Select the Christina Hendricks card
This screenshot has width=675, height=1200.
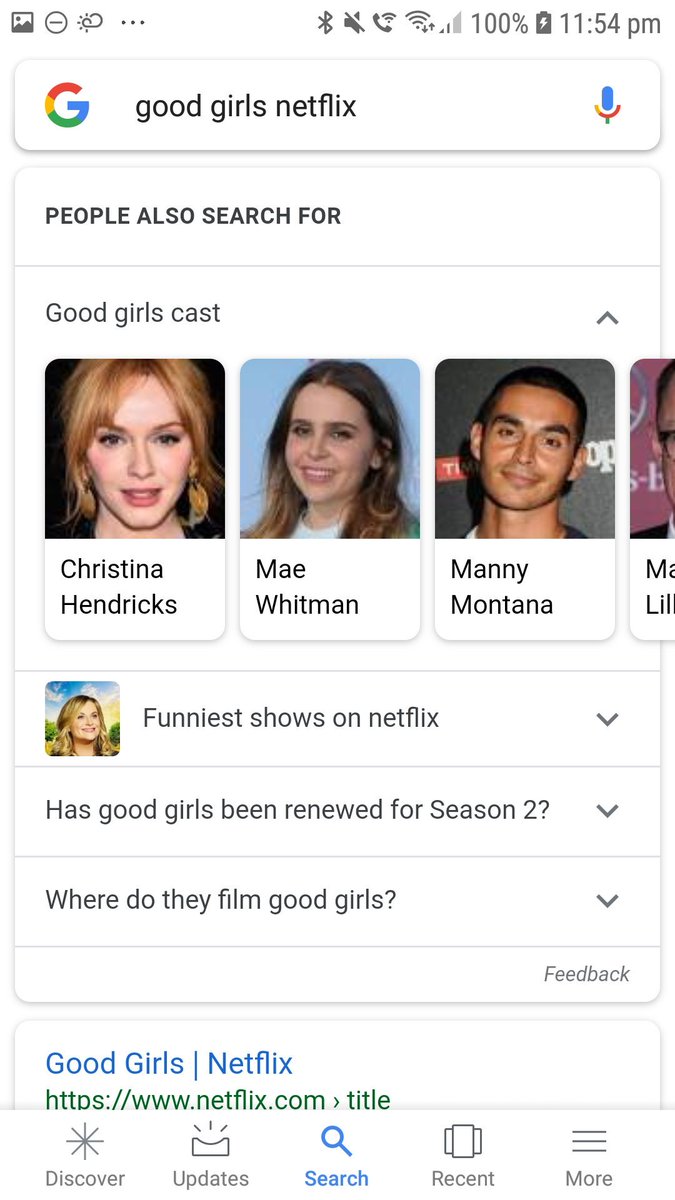tap(135, 499)
